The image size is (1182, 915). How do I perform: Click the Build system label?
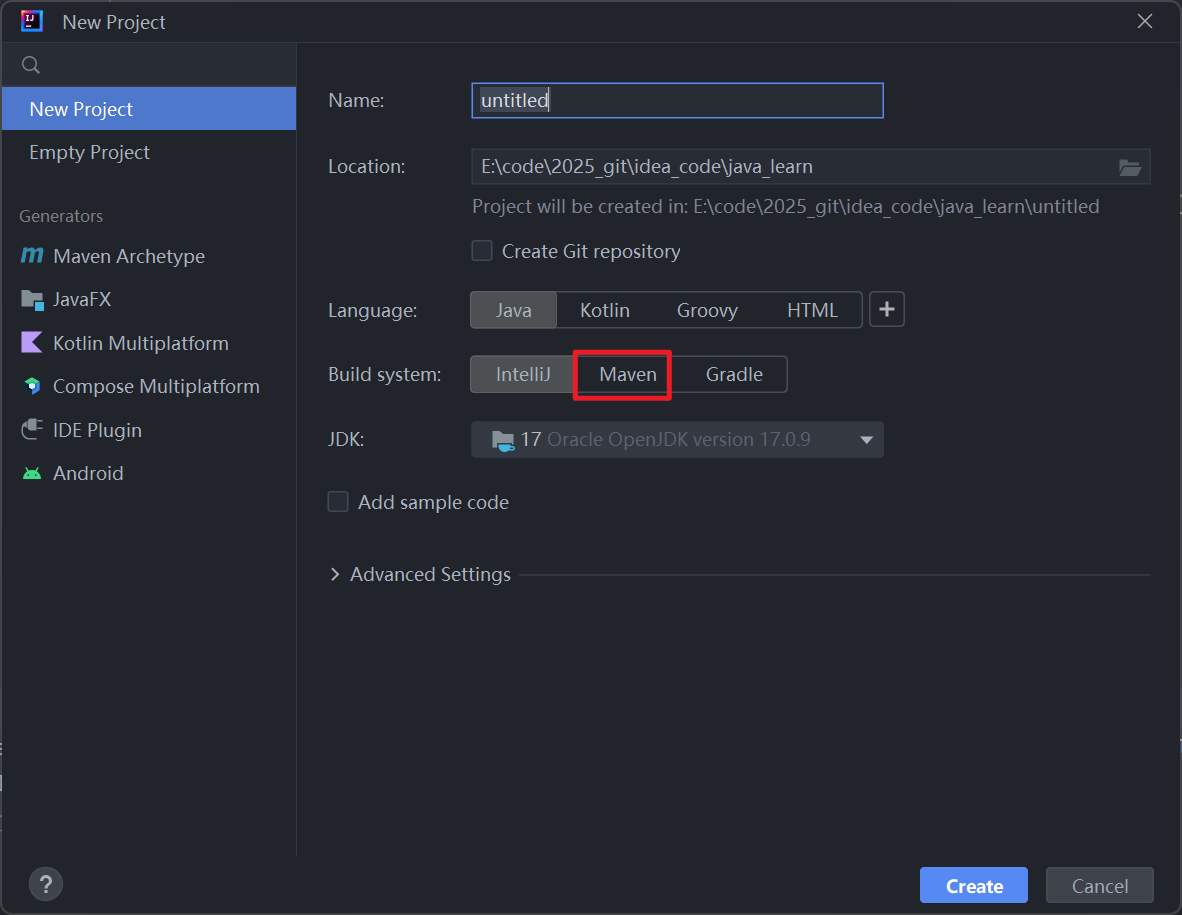tap(384, 375)
